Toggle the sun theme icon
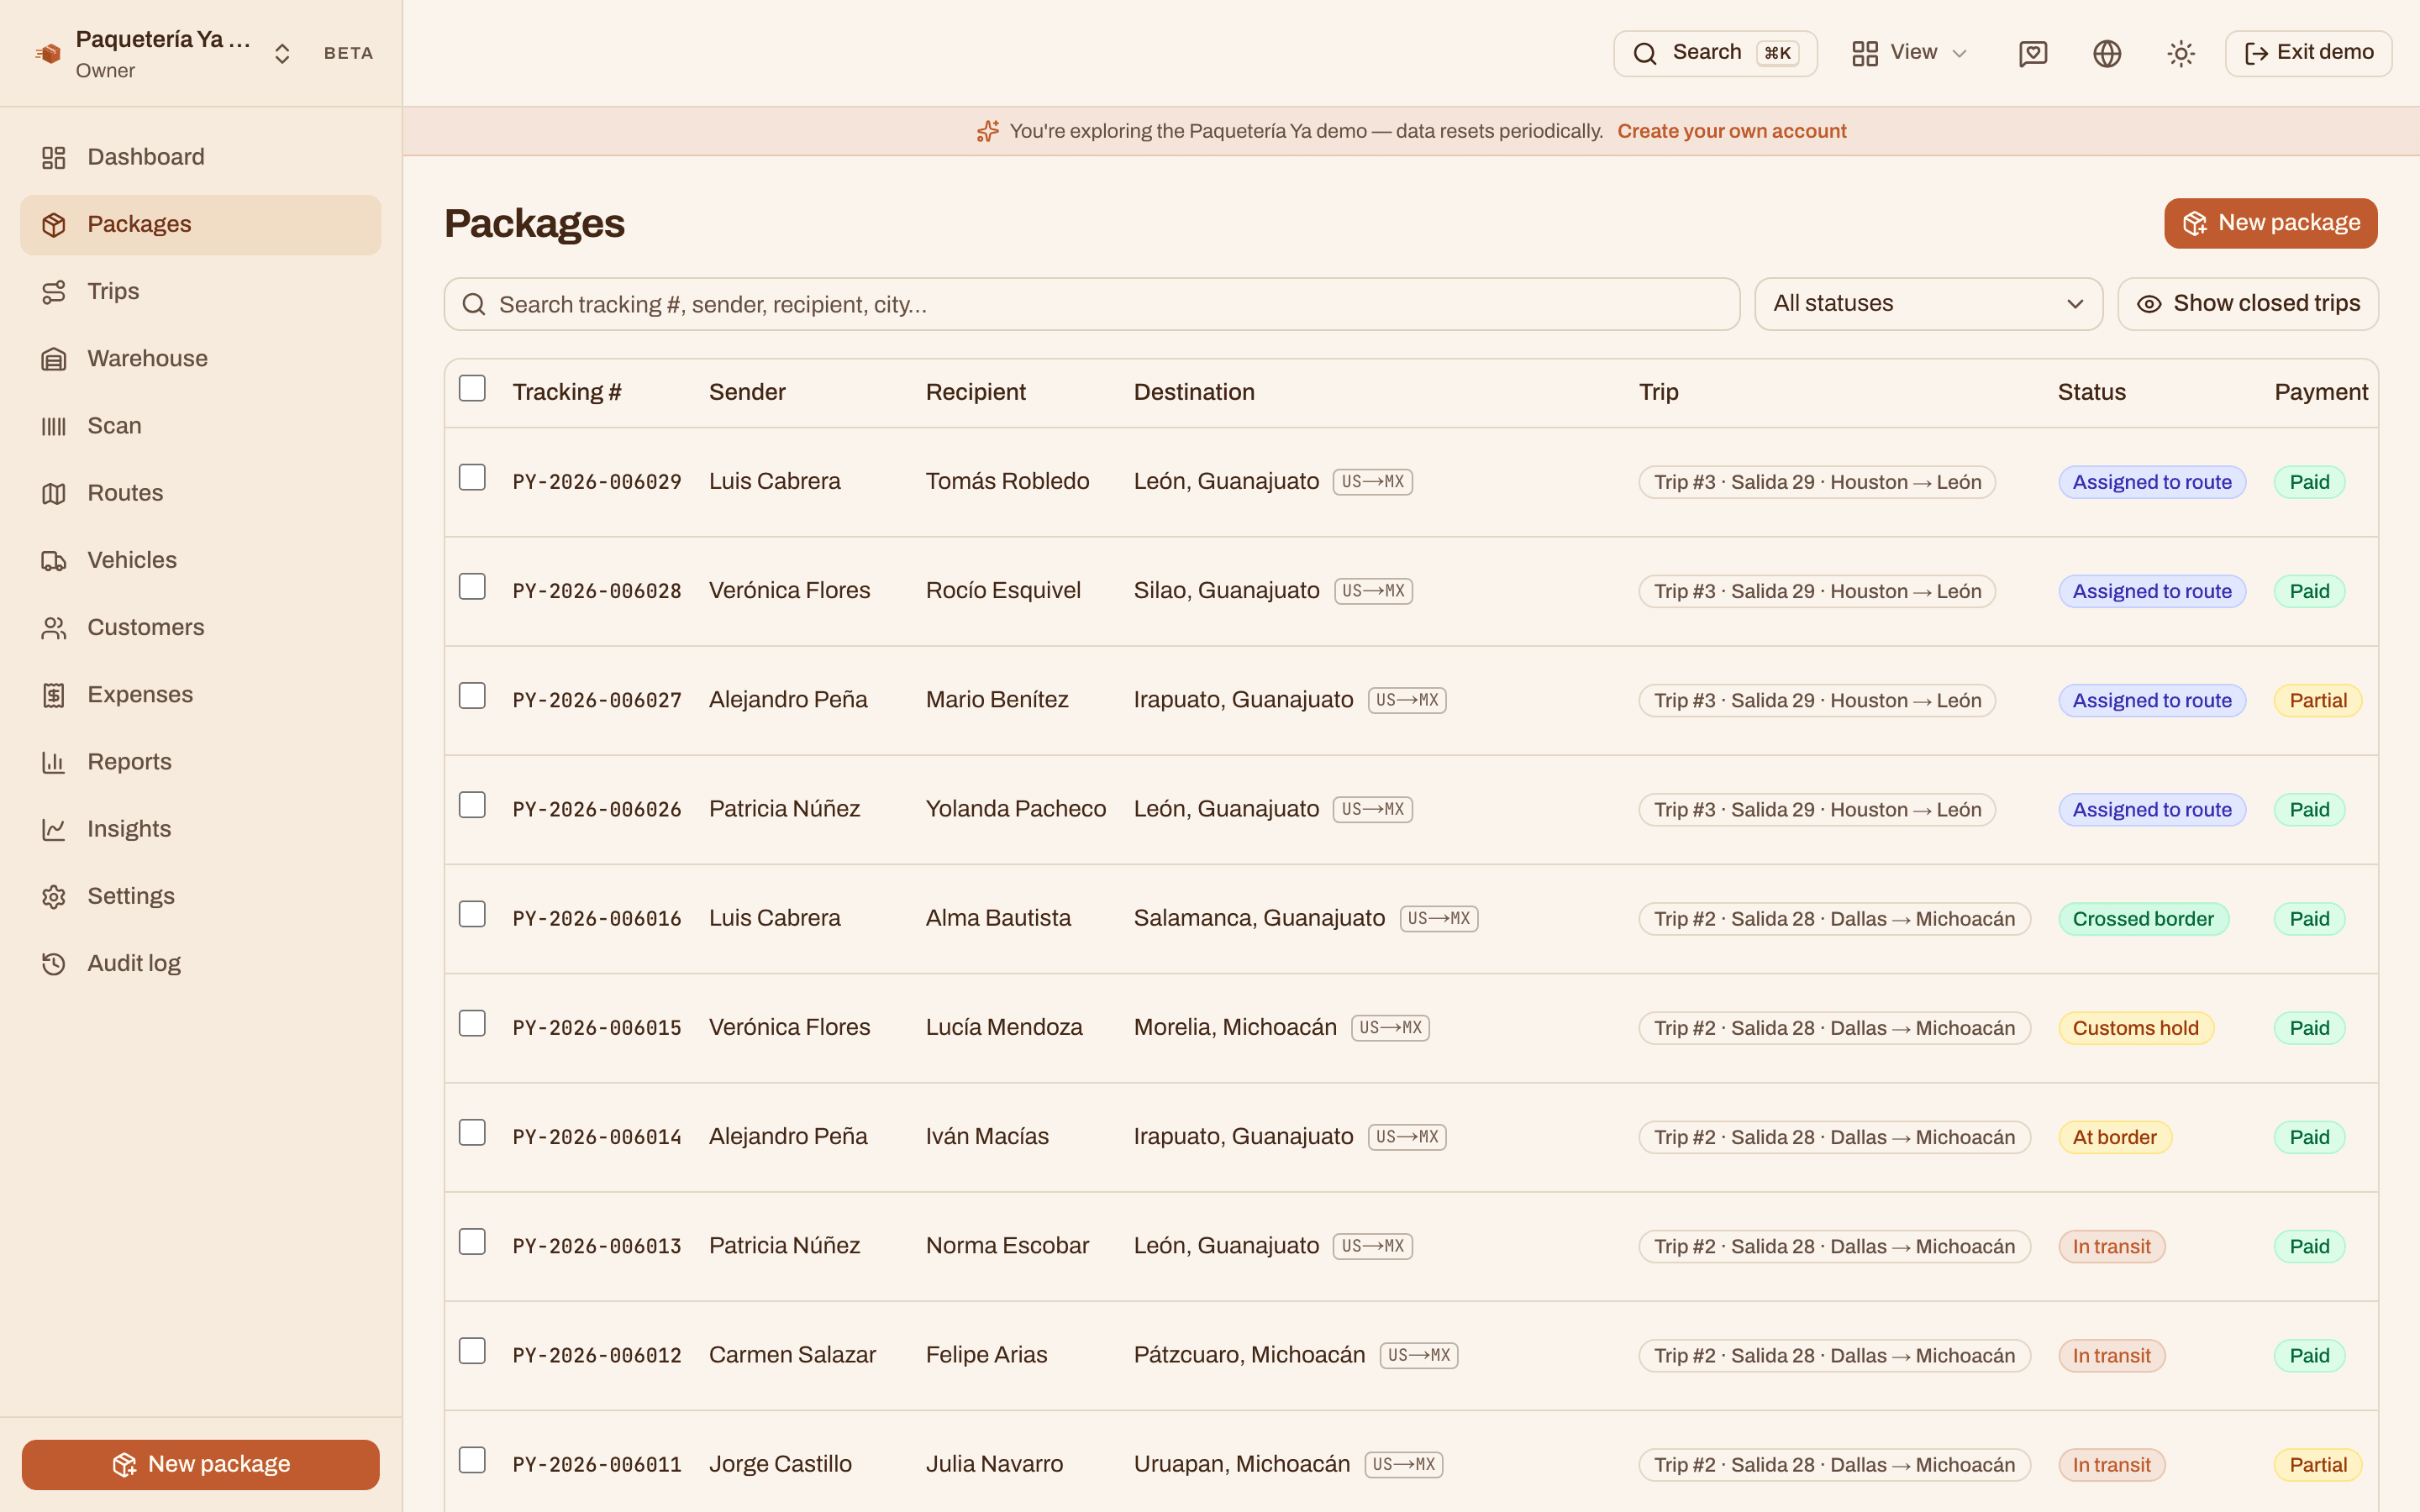 2181,53
